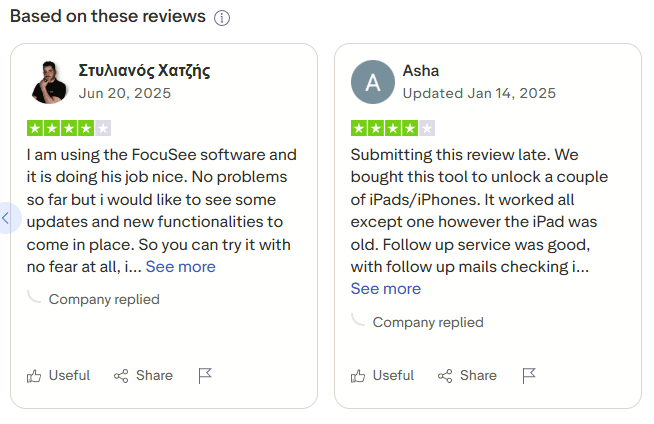Click reviewer name Στυλιανός Χατζής
This screenshot has width=654, height=424.
coord(144,71)
